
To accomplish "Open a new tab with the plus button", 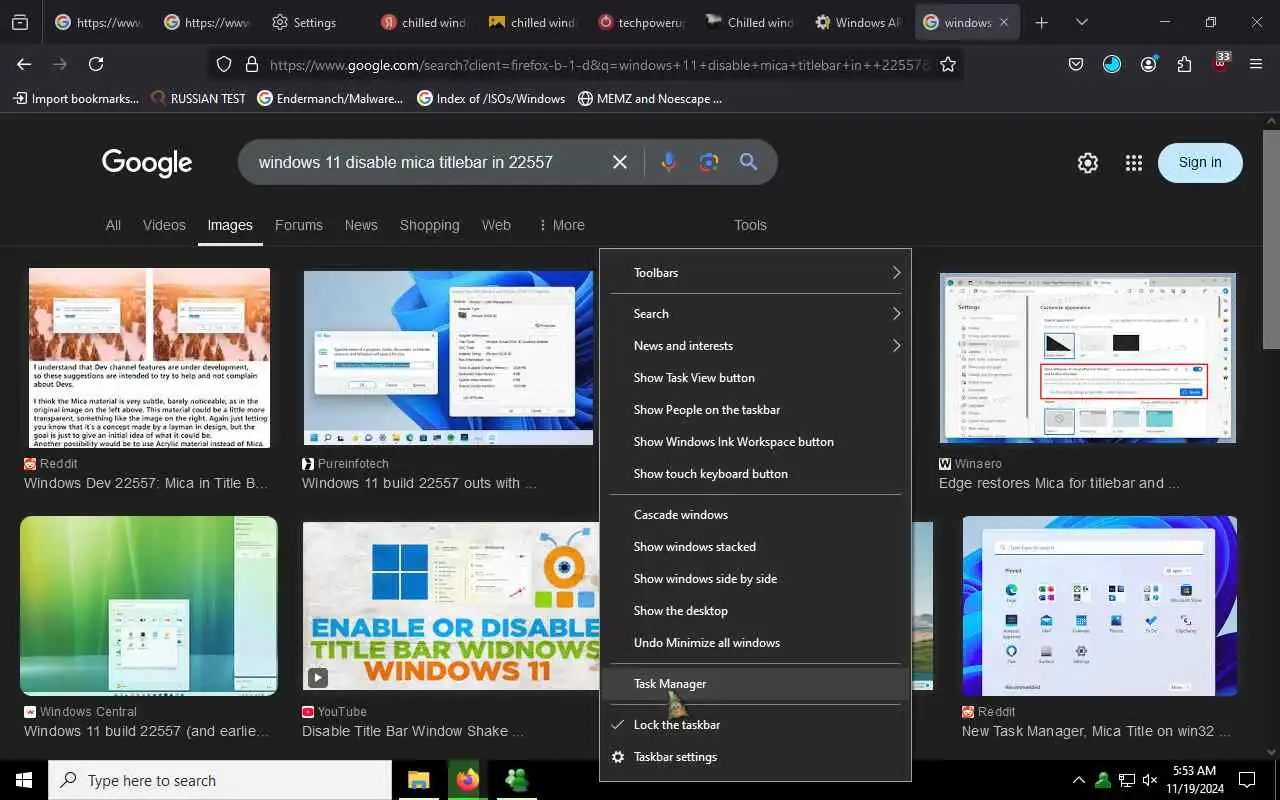I will 1041,22.
